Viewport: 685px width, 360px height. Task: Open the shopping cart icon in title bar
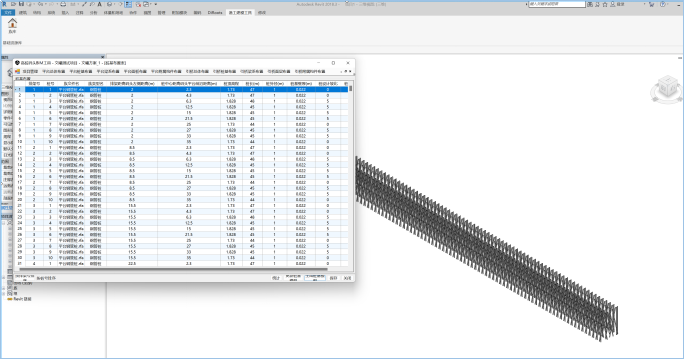651,4
